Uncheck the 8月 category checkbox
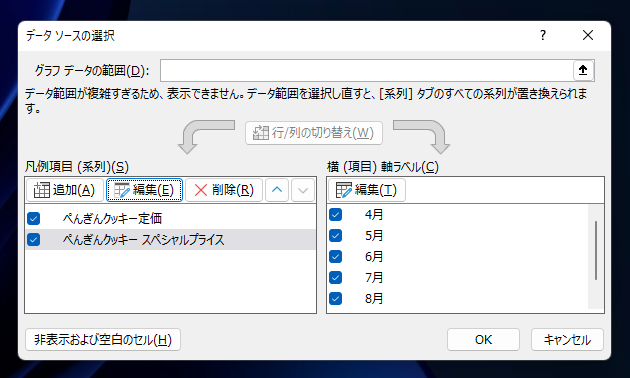630x378 pixels. pyautogui.click(x=335, y=298)
